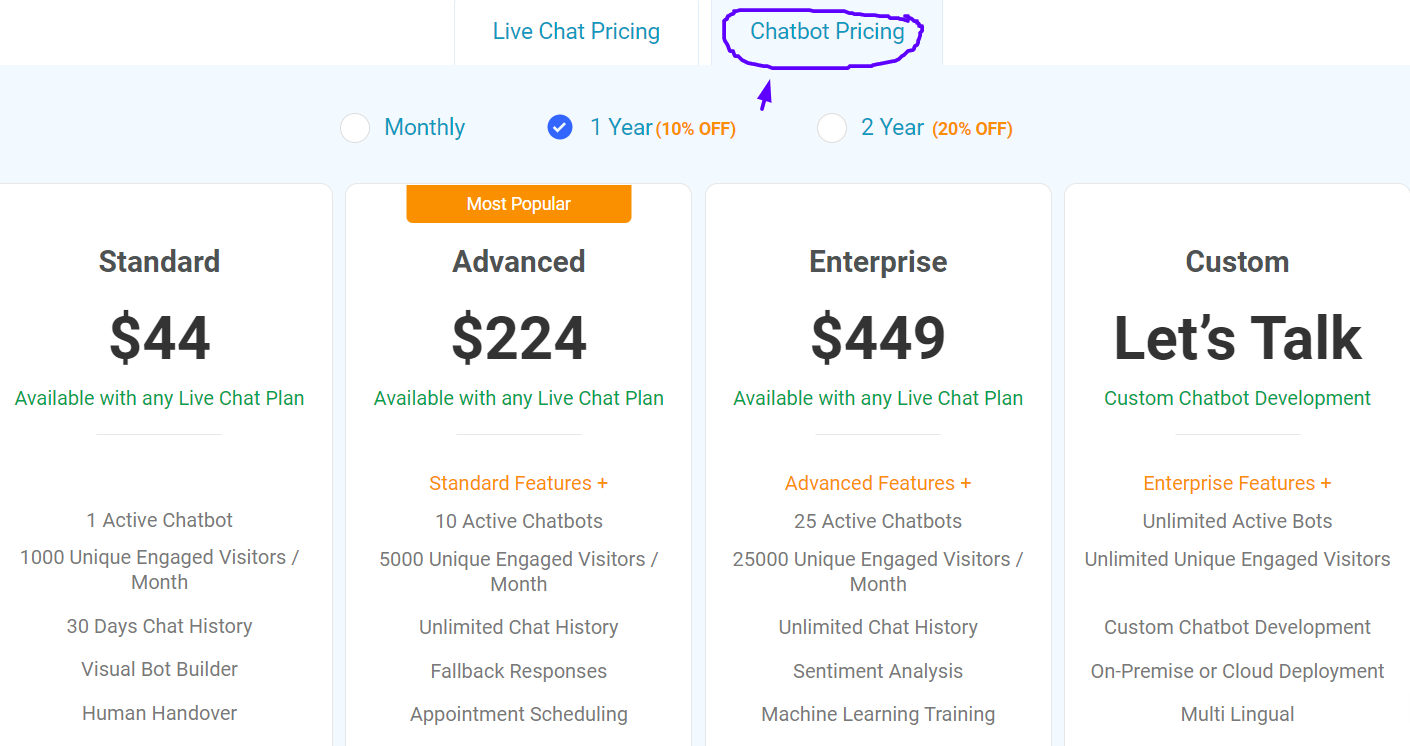Click the 10% OFF label
This screenshot has height=746, width=1410.
pos(696,129)
